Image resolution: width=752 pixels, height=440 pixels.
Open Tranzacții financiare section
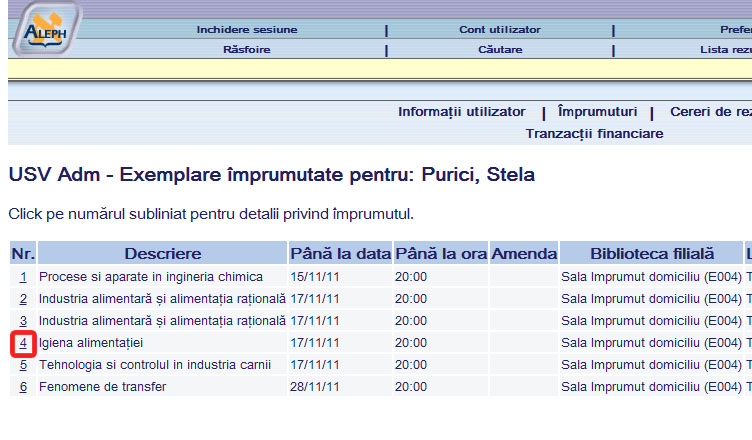[x=594, y=133]
